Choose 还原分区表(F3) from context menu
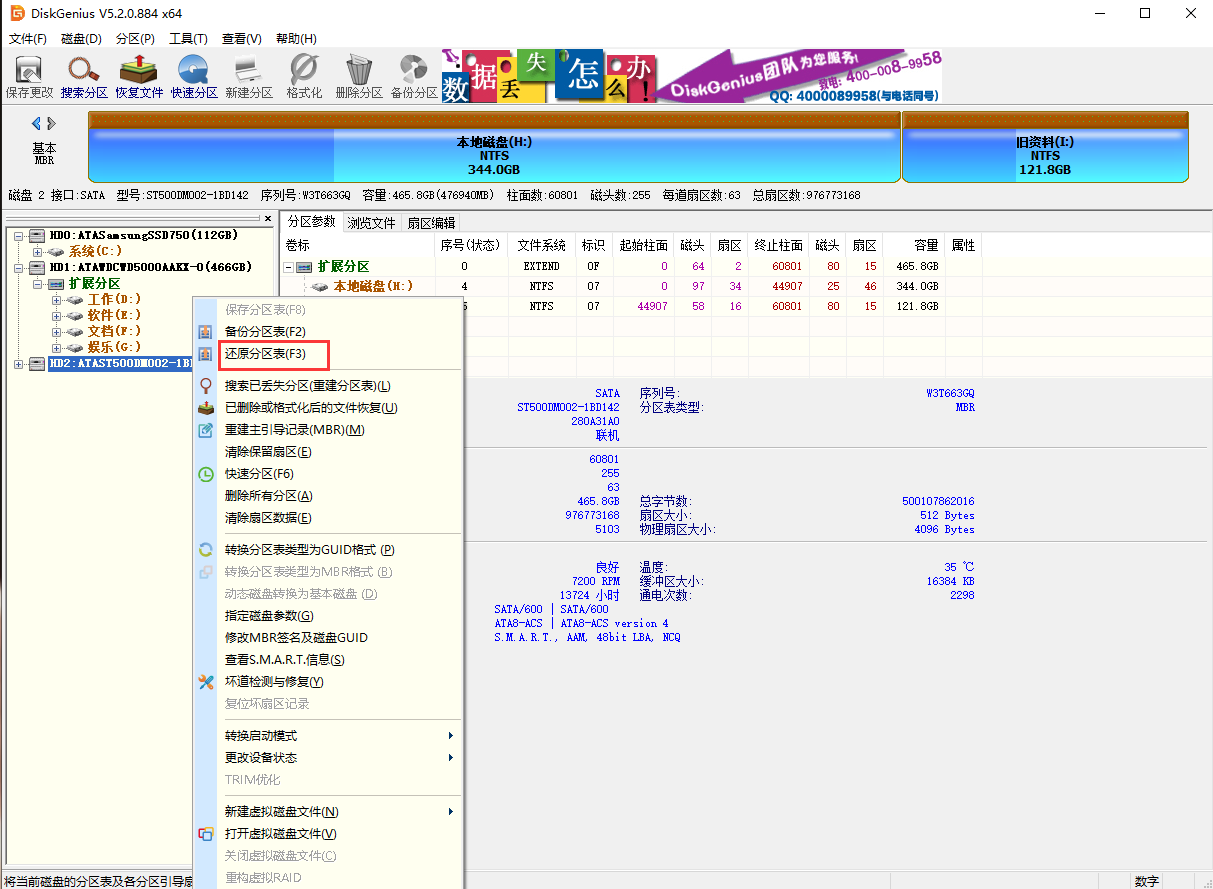Screen dimensions: 1213x889 click(x=265, y=354)
